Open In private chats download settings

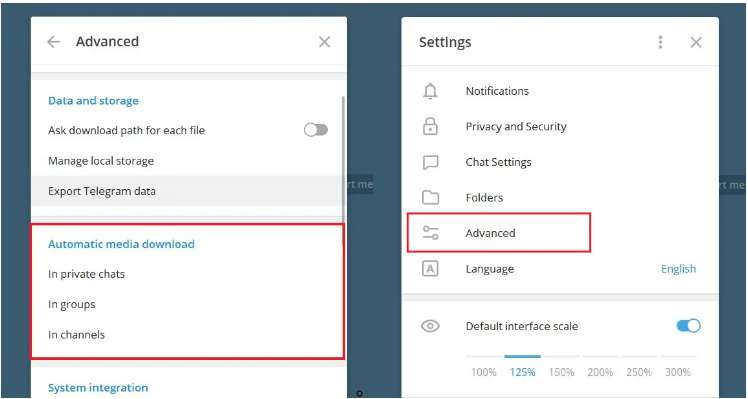(x=188, y=274)
